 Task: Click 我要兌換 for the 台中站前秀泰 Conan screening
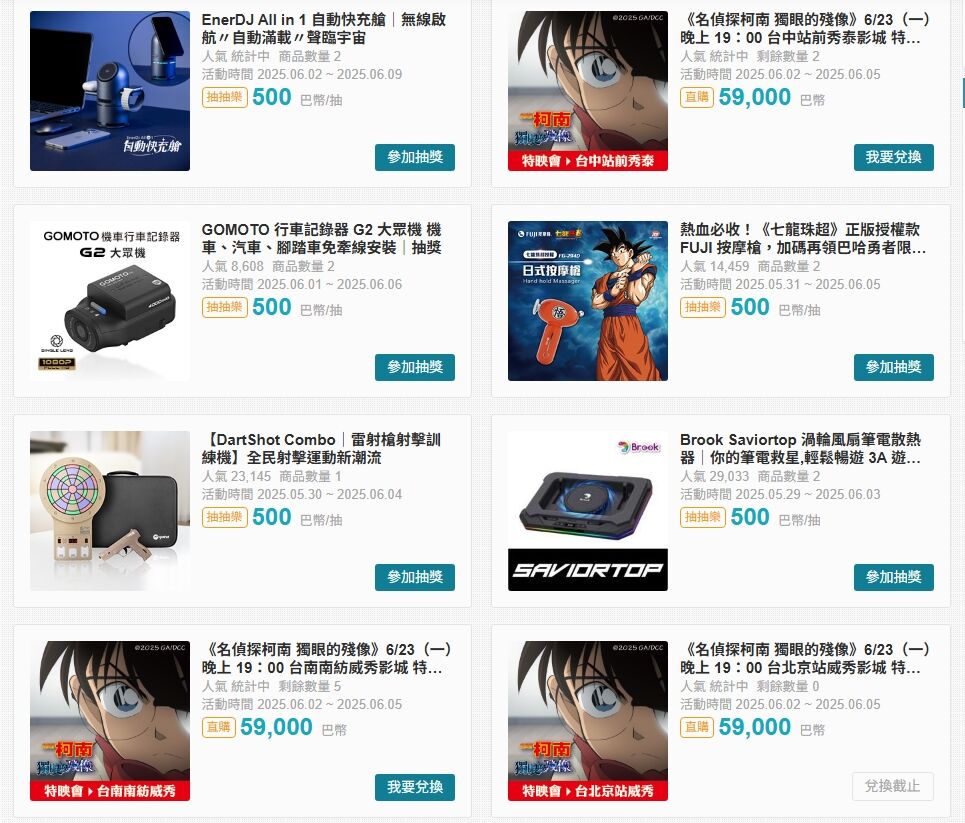(x=894, y=158)
